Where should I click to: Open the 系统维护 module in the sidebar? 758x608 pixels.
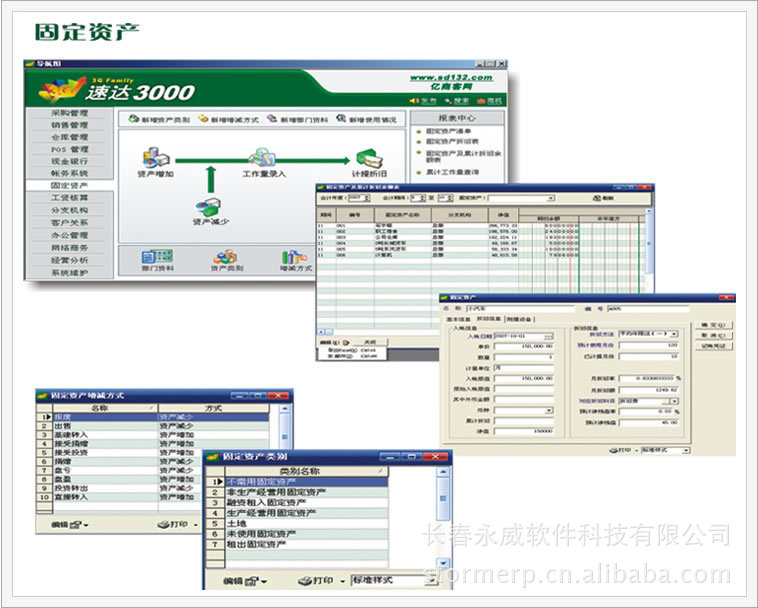click(70, 273)
